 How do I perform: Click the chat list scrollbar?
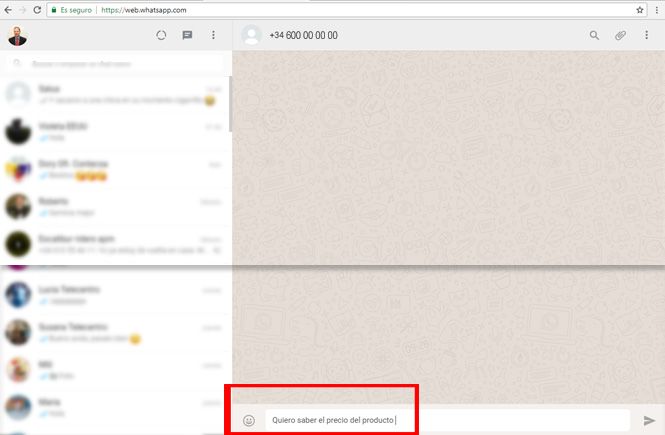pos(230,104)
